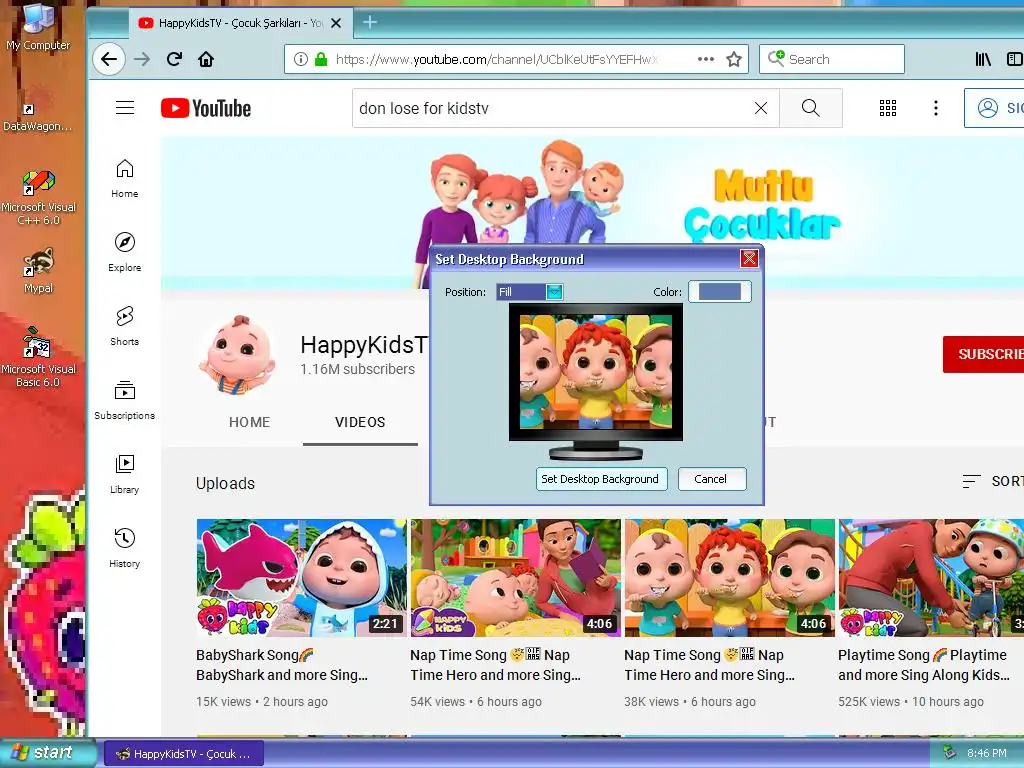The width and height of the screenshot is (1024, 768).
Task: Switch to channel HOME tab
Action: 249,423
